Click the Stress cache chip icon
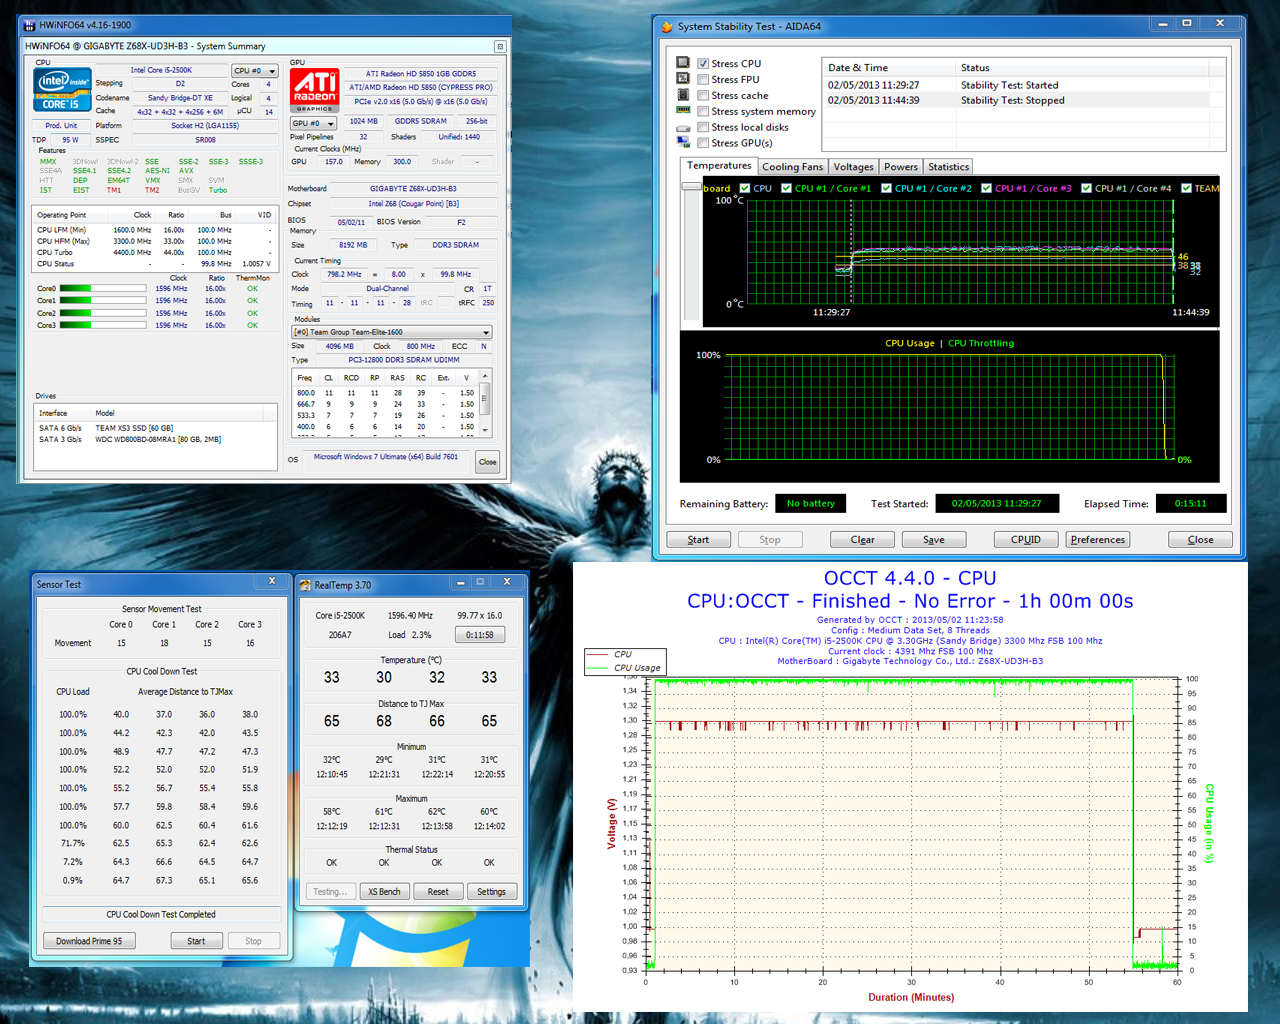 [x=683, y=95]
